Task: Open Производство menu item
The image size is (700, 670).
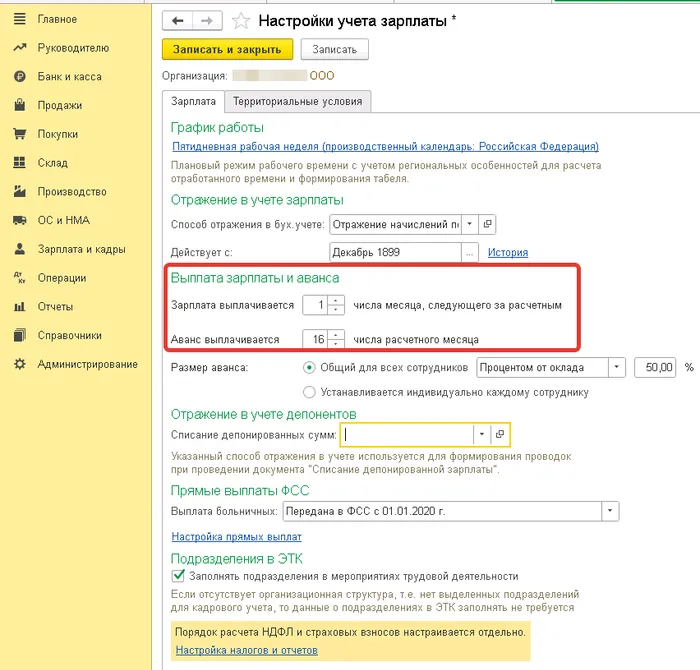Action: [72, 191]
